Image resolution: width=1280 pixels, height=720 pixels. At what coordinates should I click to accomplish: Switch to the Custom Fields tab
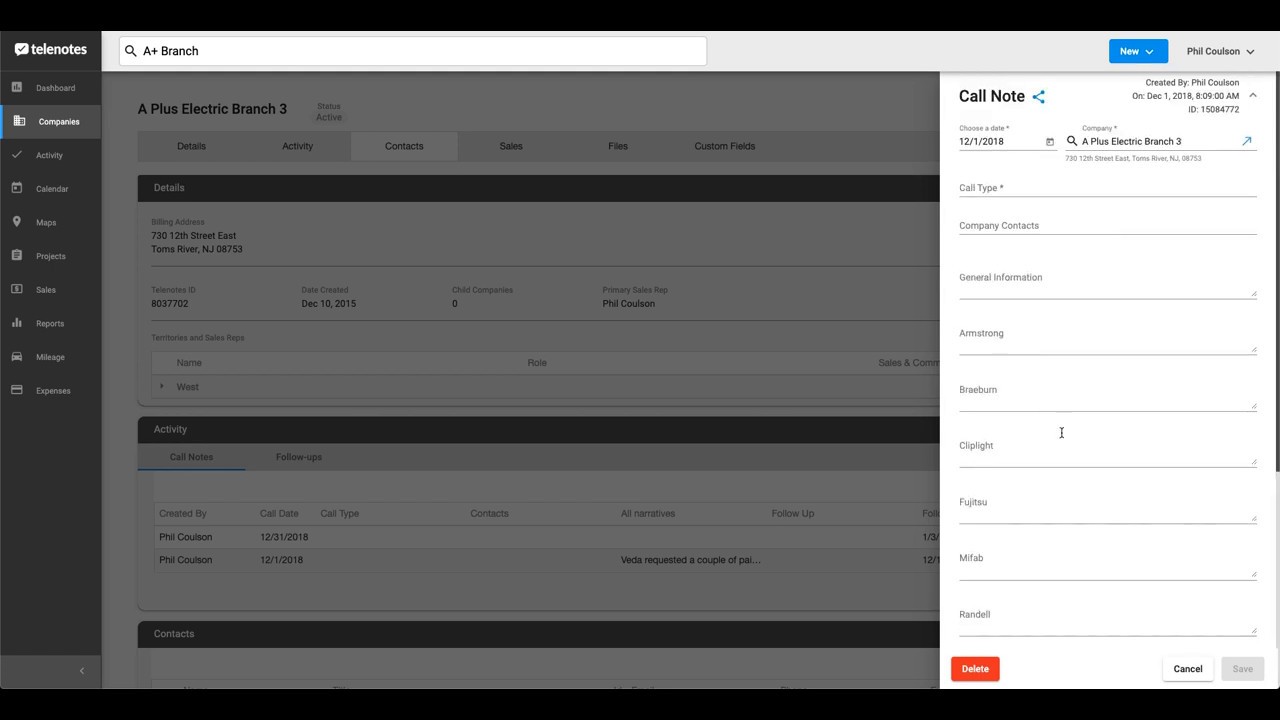click(x=725, y=146)
